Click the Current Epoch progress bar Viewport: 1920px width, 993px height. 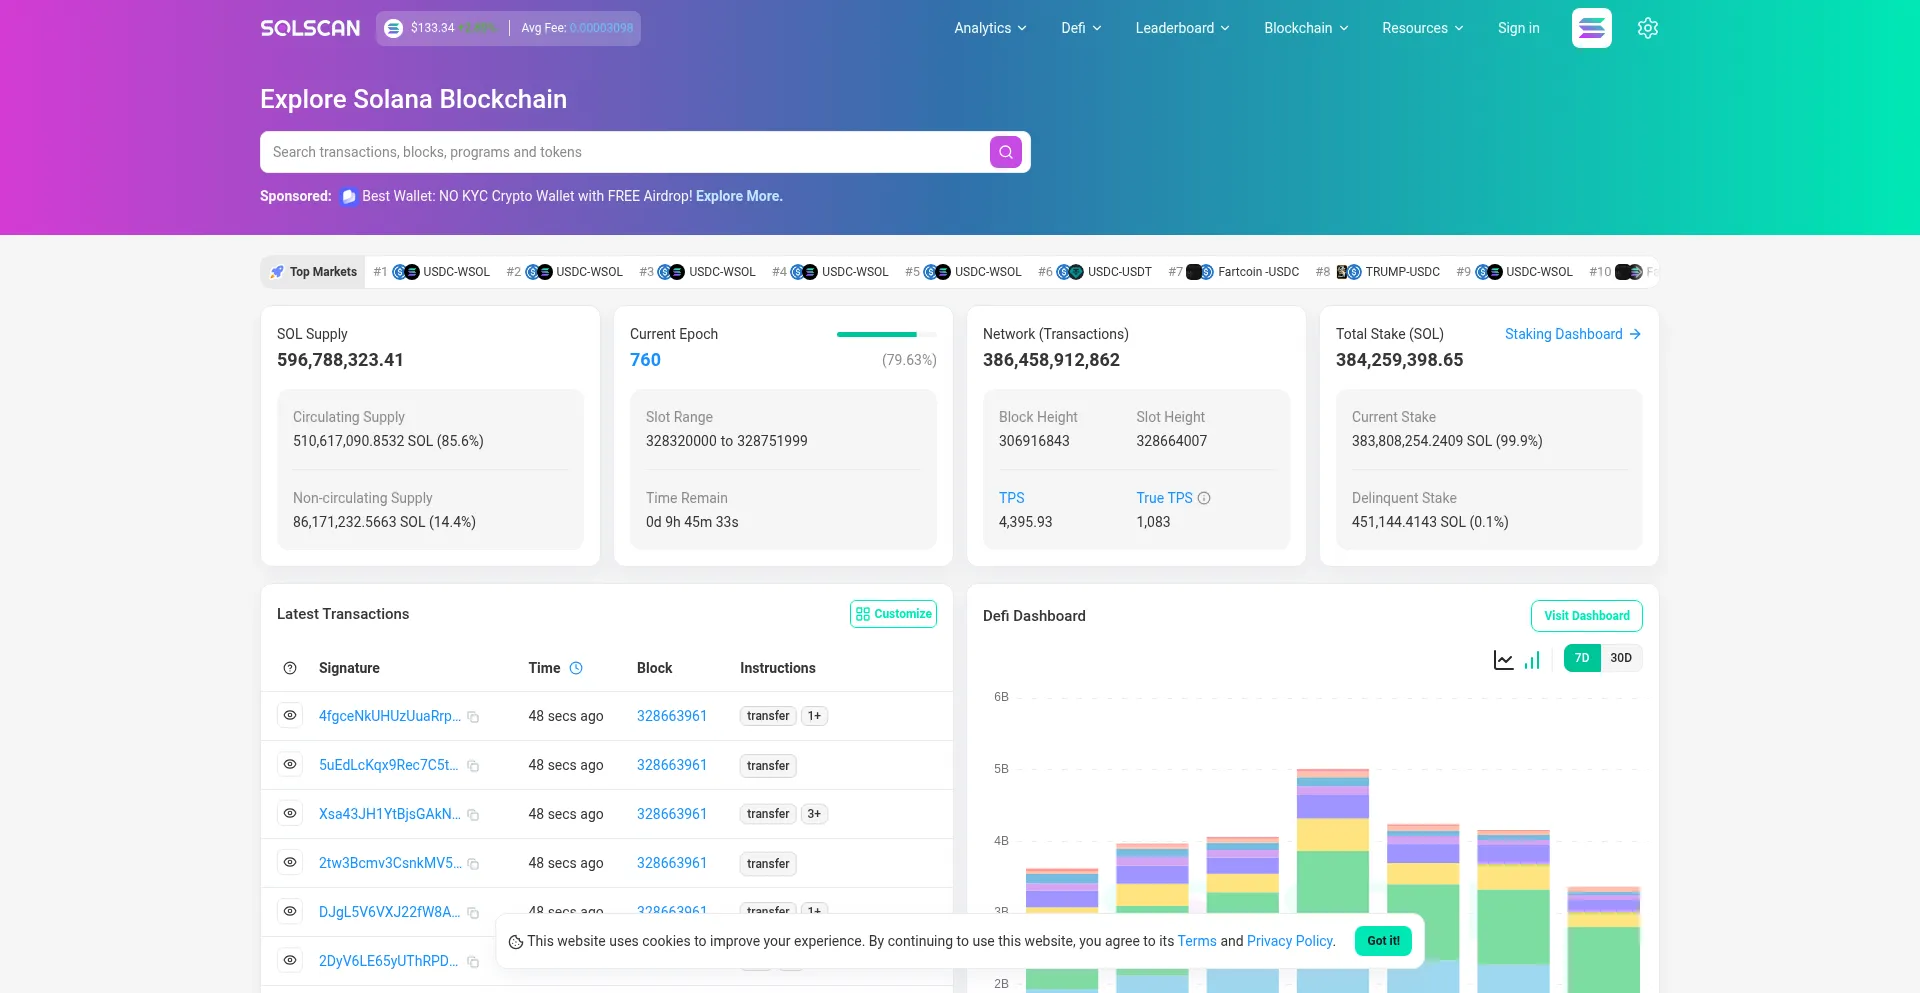click(886, 334)
